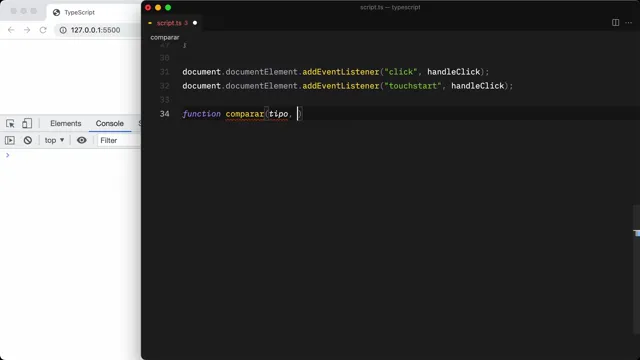Open the top JavaScript context dropdown
This screenshot has height=360, width=640.
pos(54,140)
